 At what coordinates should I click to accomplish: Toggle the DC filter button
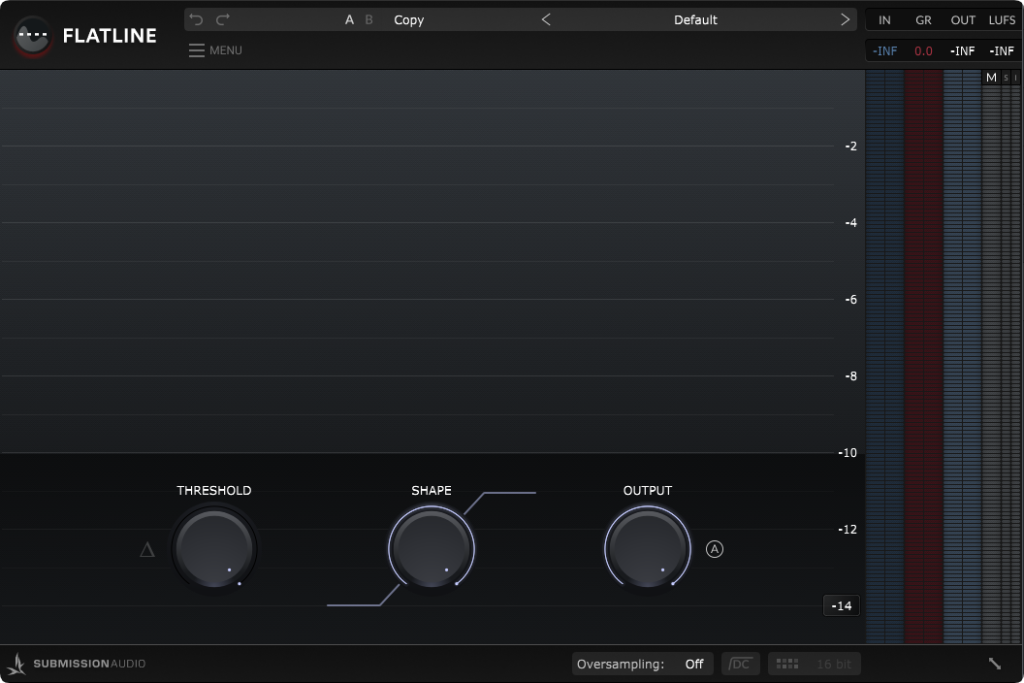click(740, 664)
